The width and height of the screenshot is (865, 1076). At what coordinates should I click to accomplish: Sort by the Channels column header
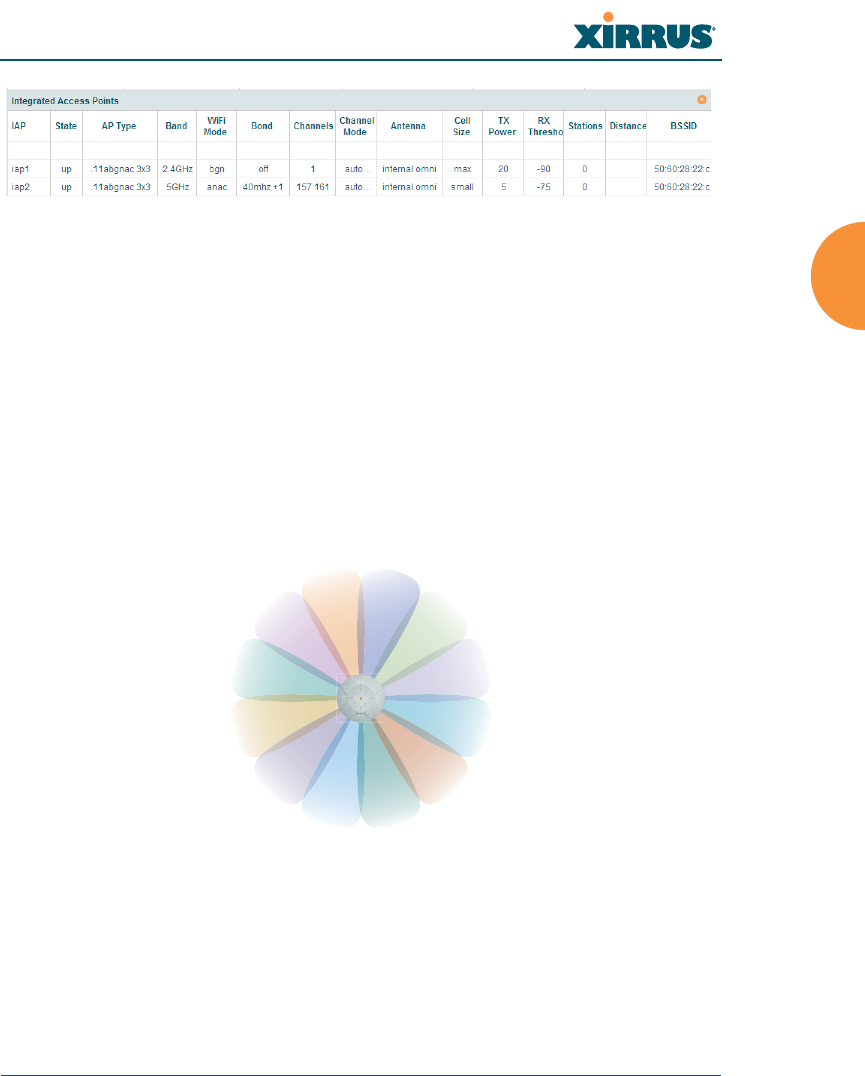tap(313, 126)
